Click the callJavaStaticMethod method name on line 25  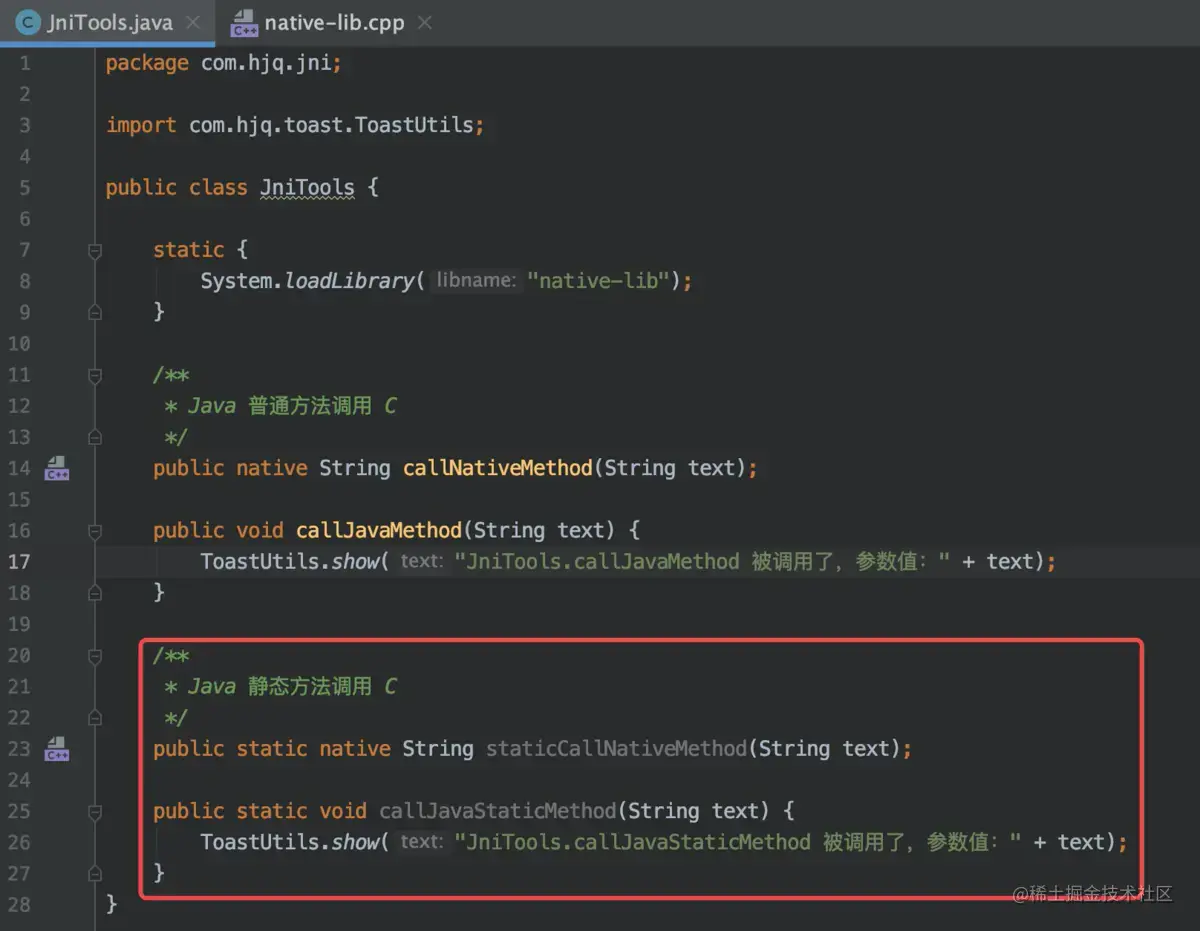(497, 811)
